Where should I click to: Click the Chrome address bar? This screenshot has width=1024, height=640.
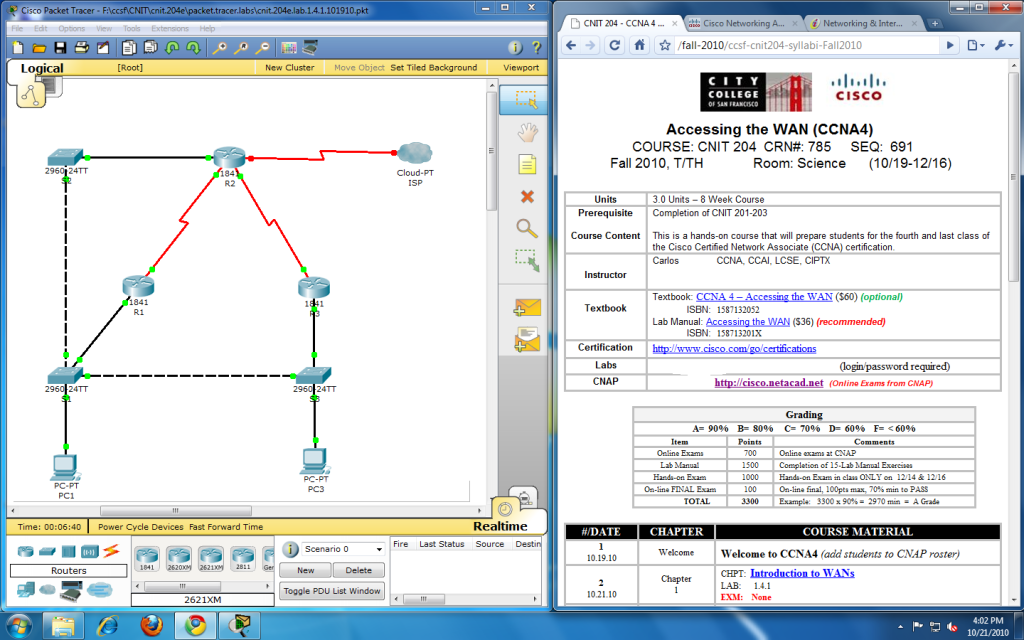807,45
